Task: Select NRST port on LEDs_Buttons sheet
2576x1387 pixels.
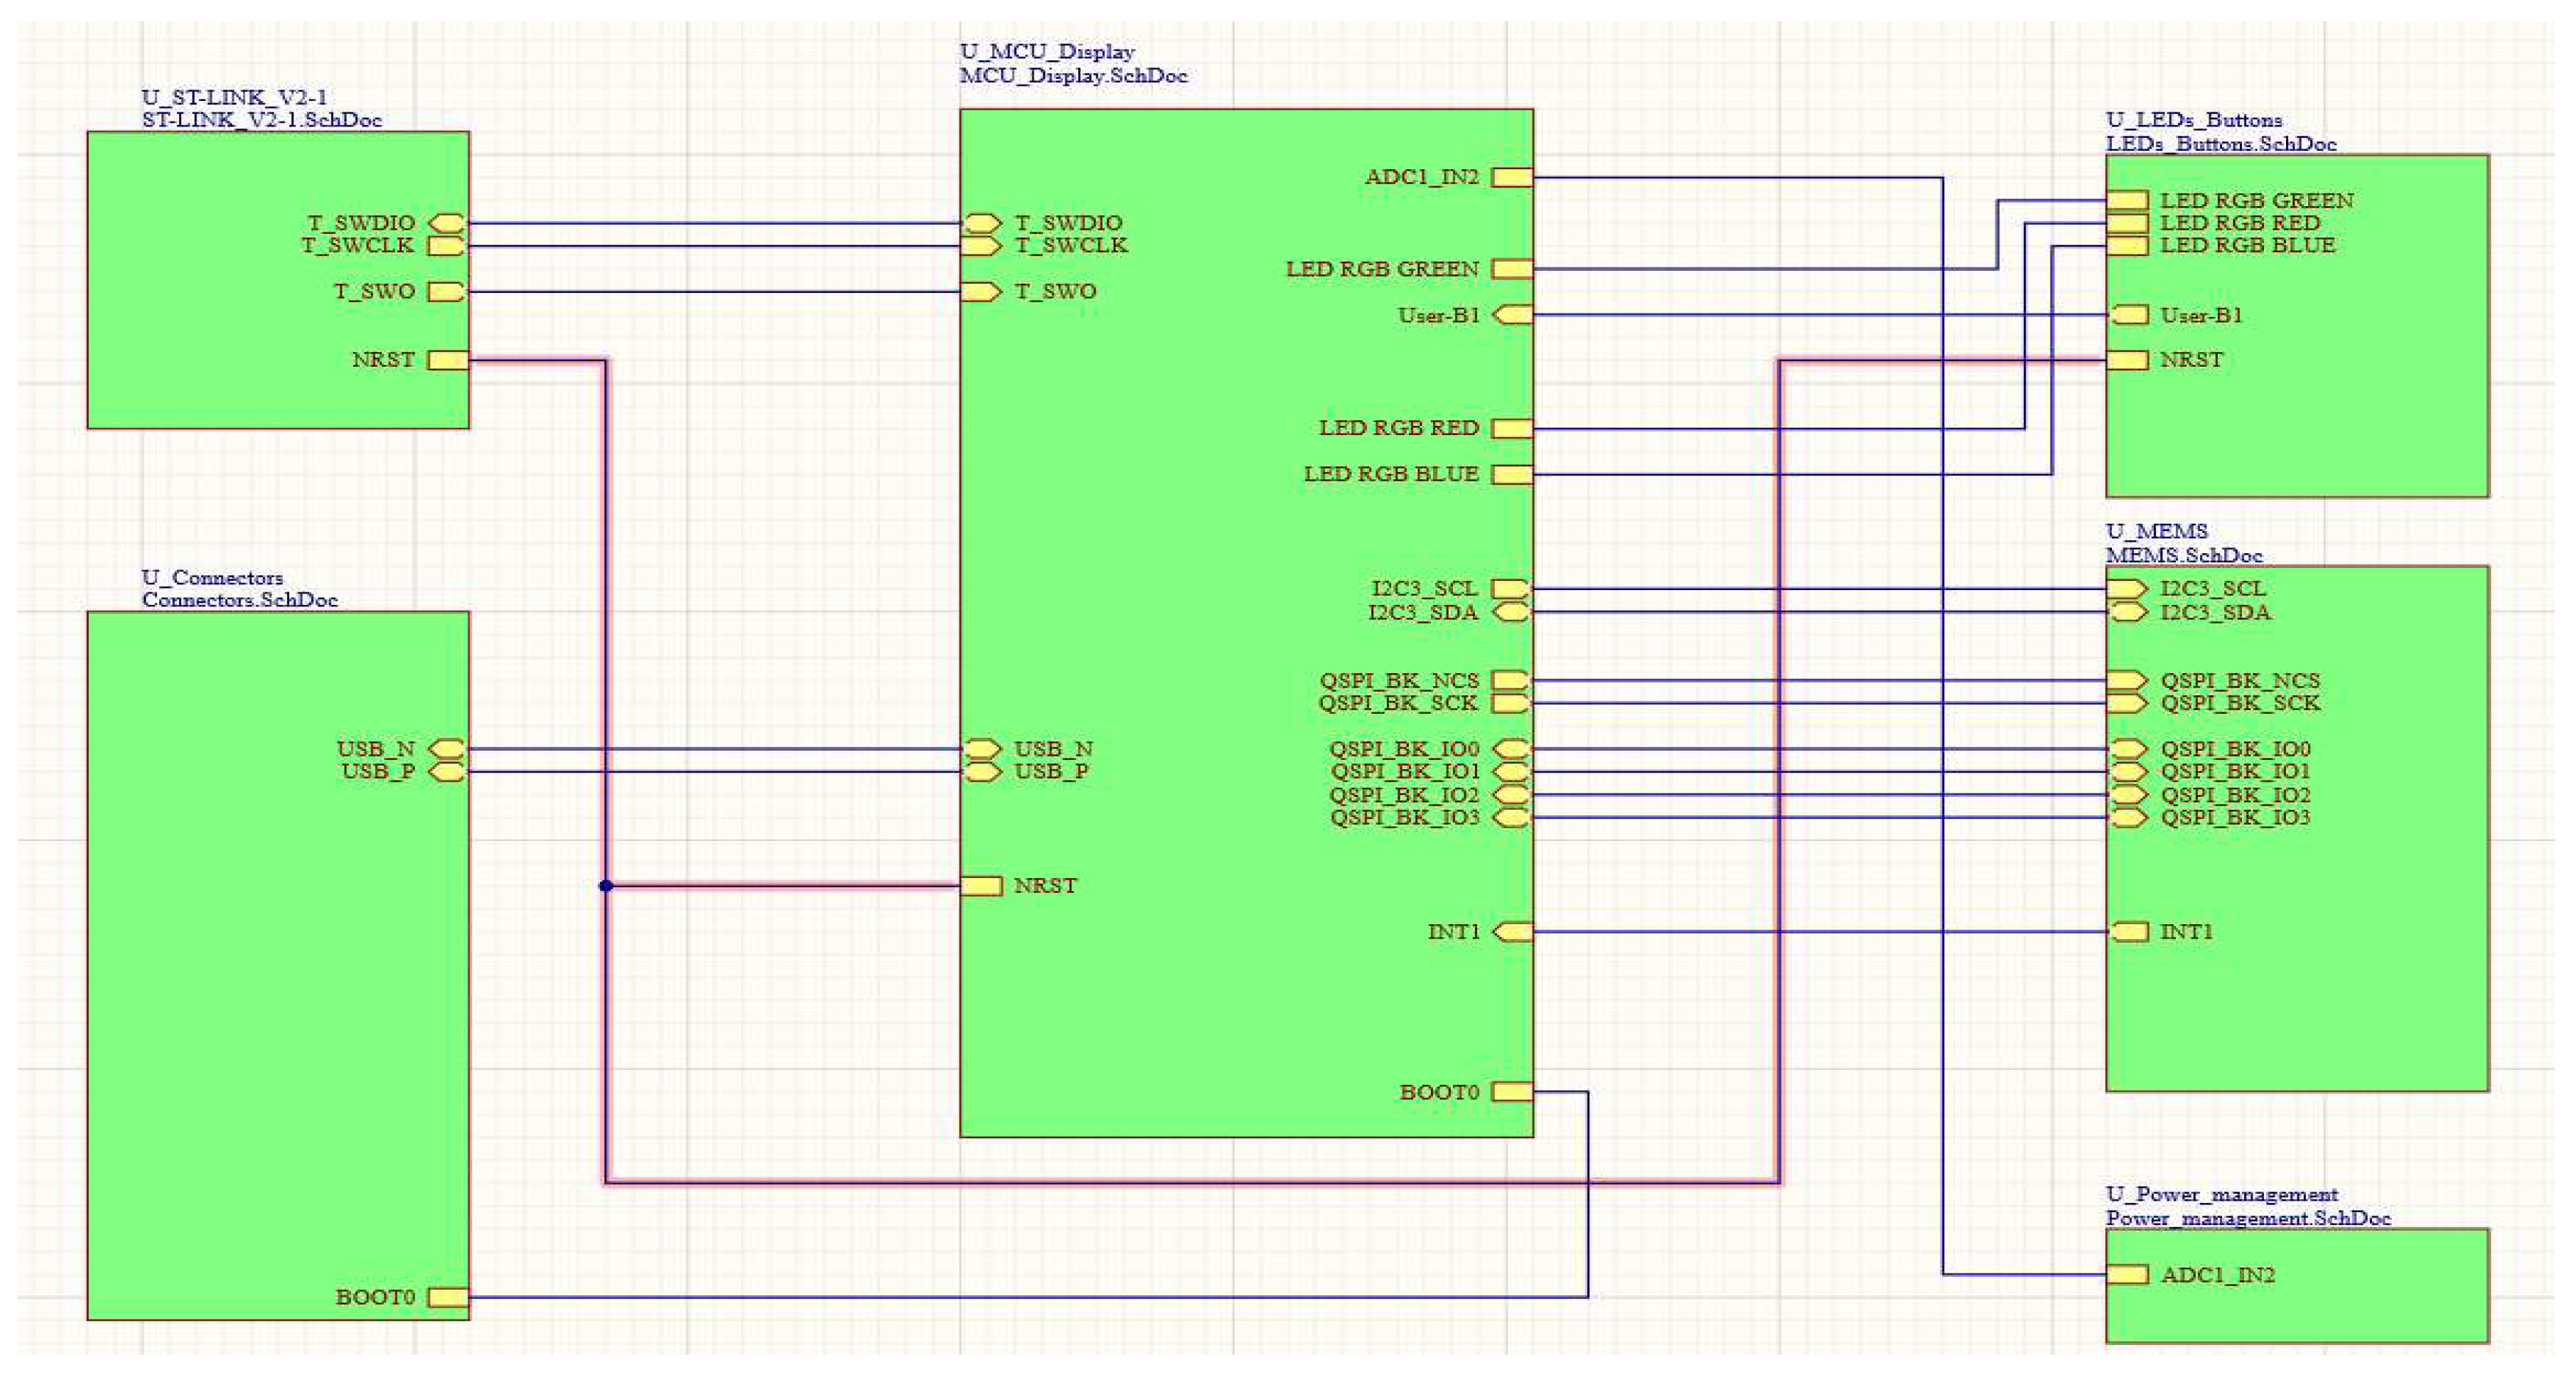Action: coord(2128,360)
